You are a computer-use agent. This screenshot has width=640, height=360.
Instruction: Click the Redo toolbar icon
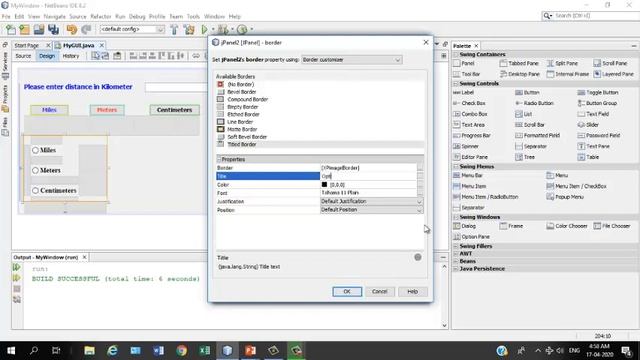pos(86,29)
